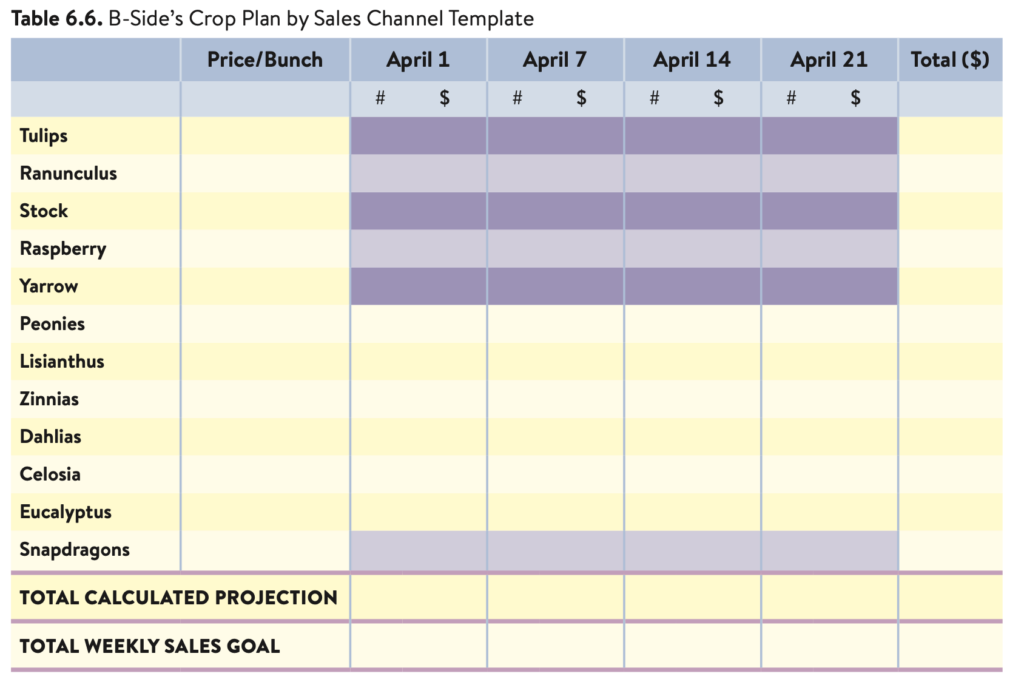
Task: Click the Peonies row label
Action: click(52, 324)
